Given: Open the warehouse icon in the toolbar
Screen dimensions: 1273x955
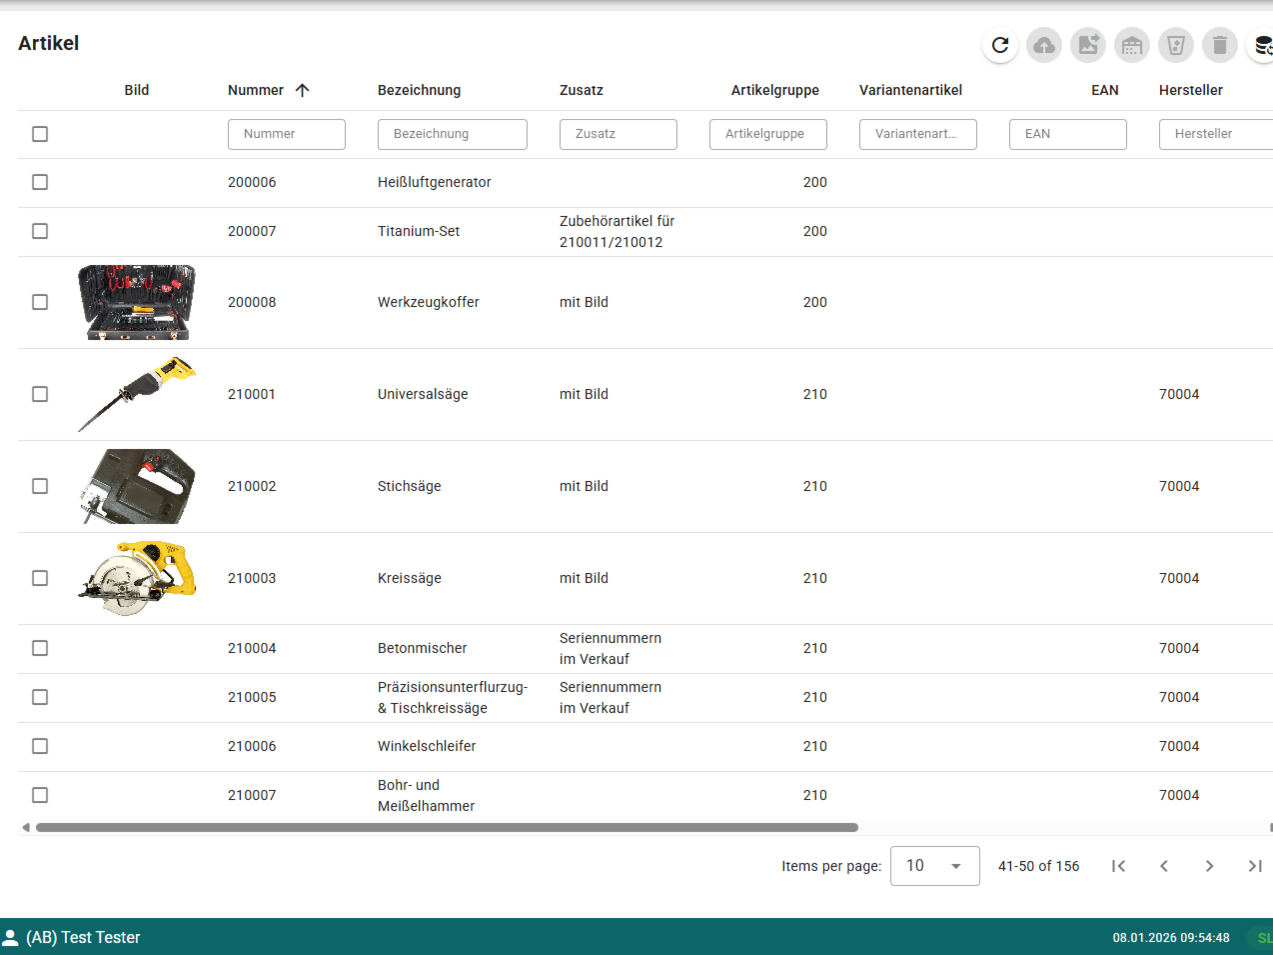Looking at the screenshot, I should [1132, 45].
